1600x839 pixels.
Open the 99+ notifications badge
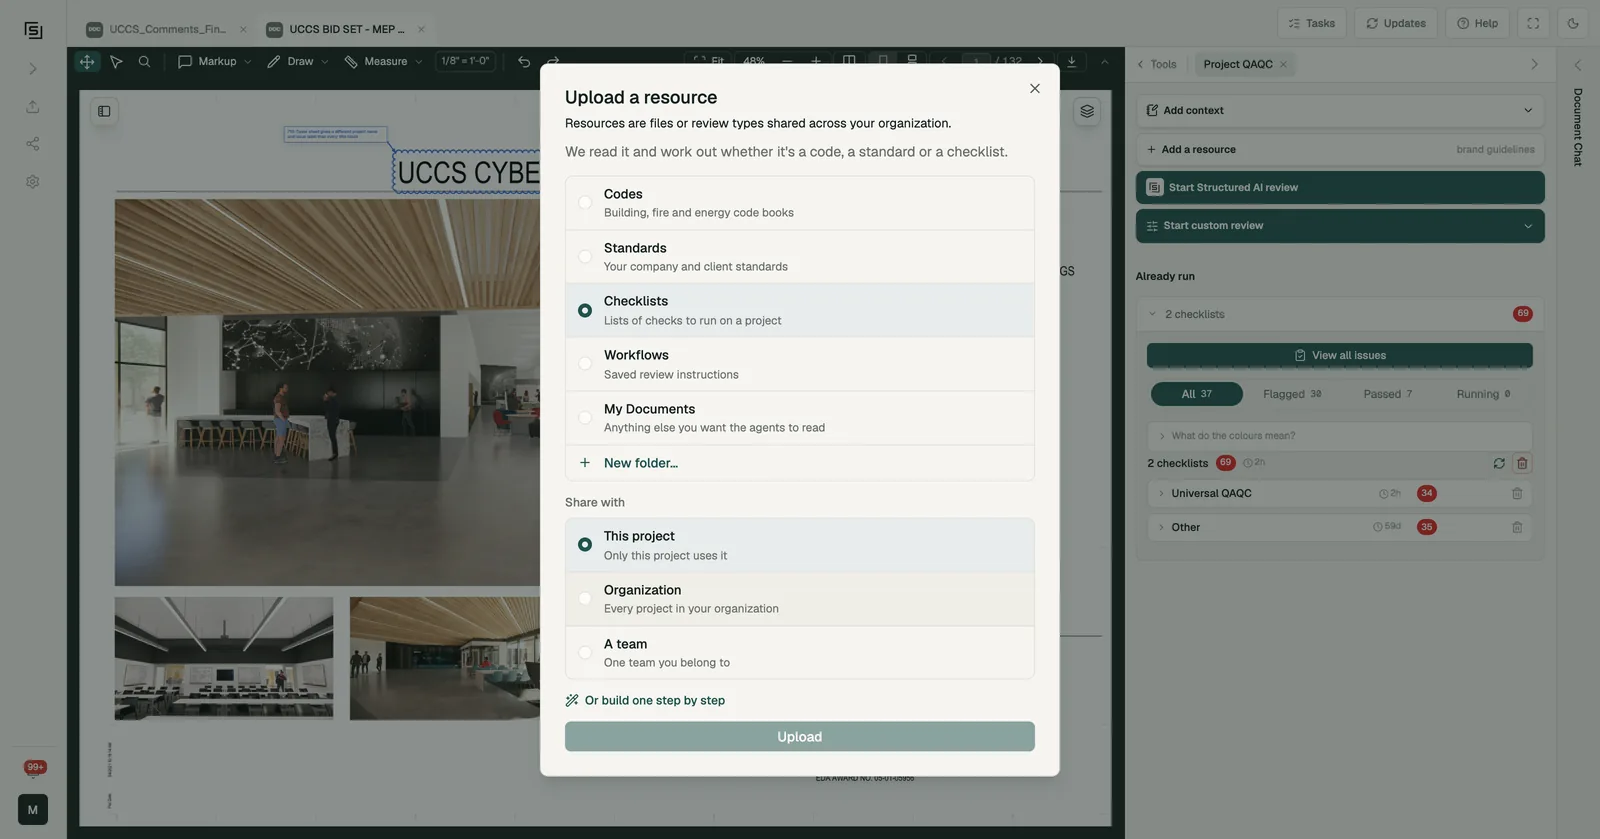click(x=35, y=767)
